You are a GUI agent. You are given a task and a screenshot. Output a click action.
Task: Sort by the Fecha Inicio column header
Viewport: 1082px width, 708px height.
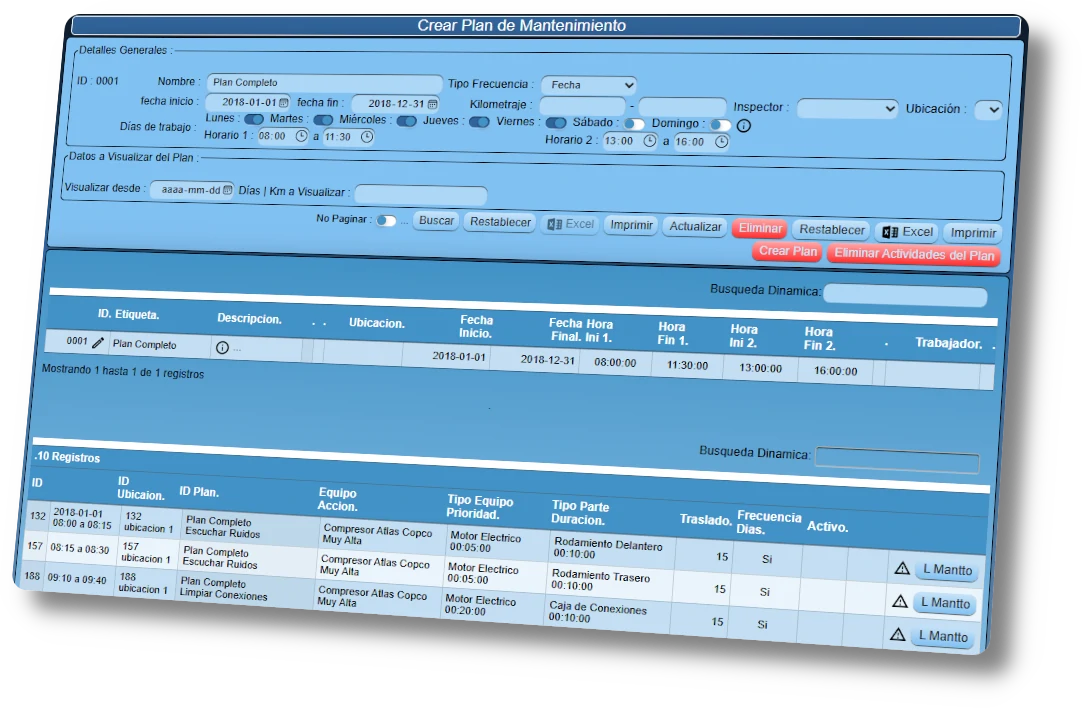476,327
